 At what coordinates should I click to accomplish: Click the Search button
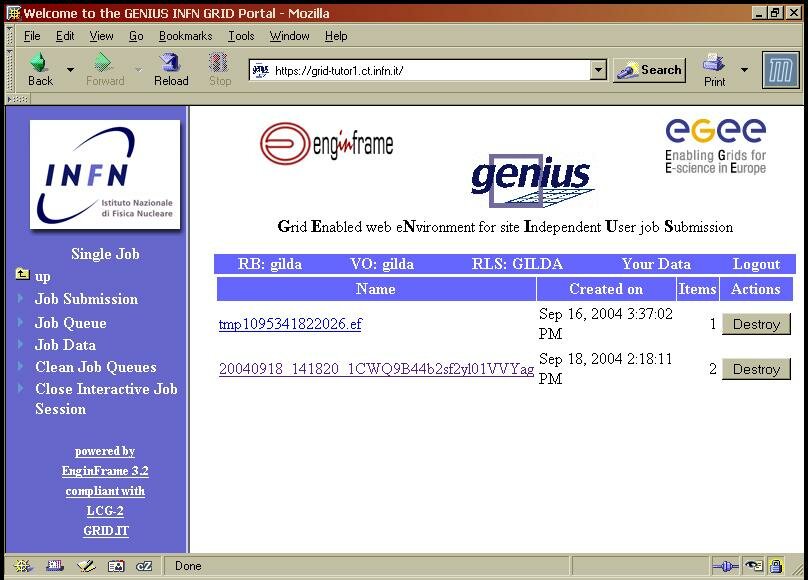pos(649,70)
